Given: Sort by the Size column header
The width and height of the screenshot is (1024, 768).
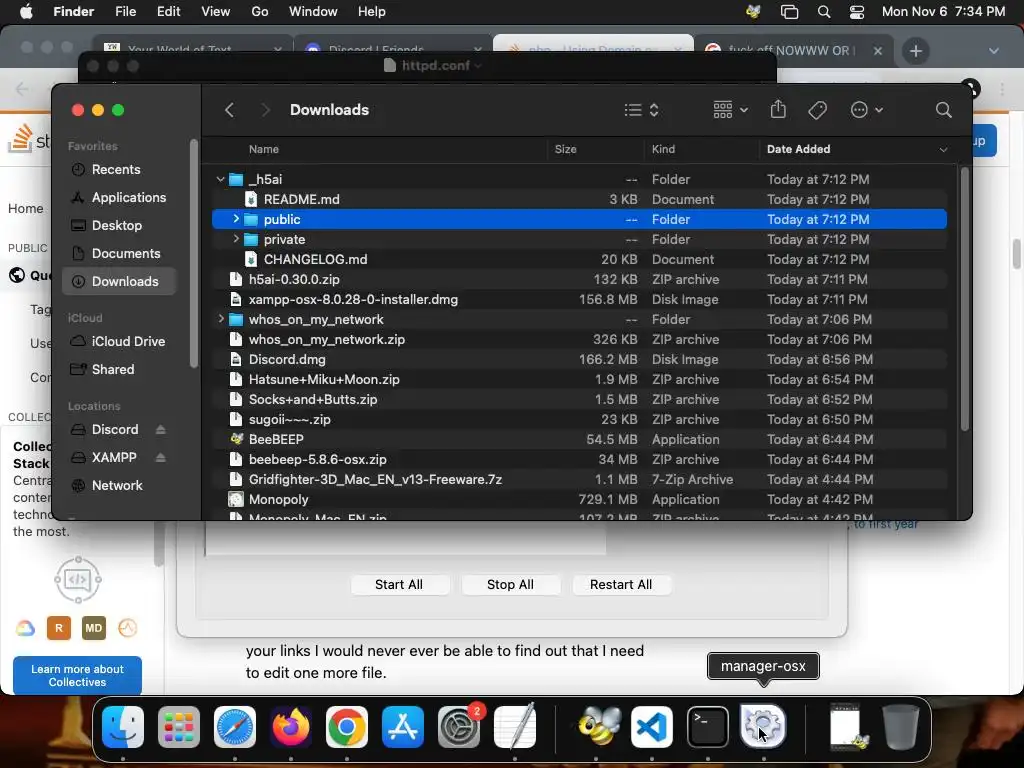Looking at the screenshot, I should coord(566,149).
